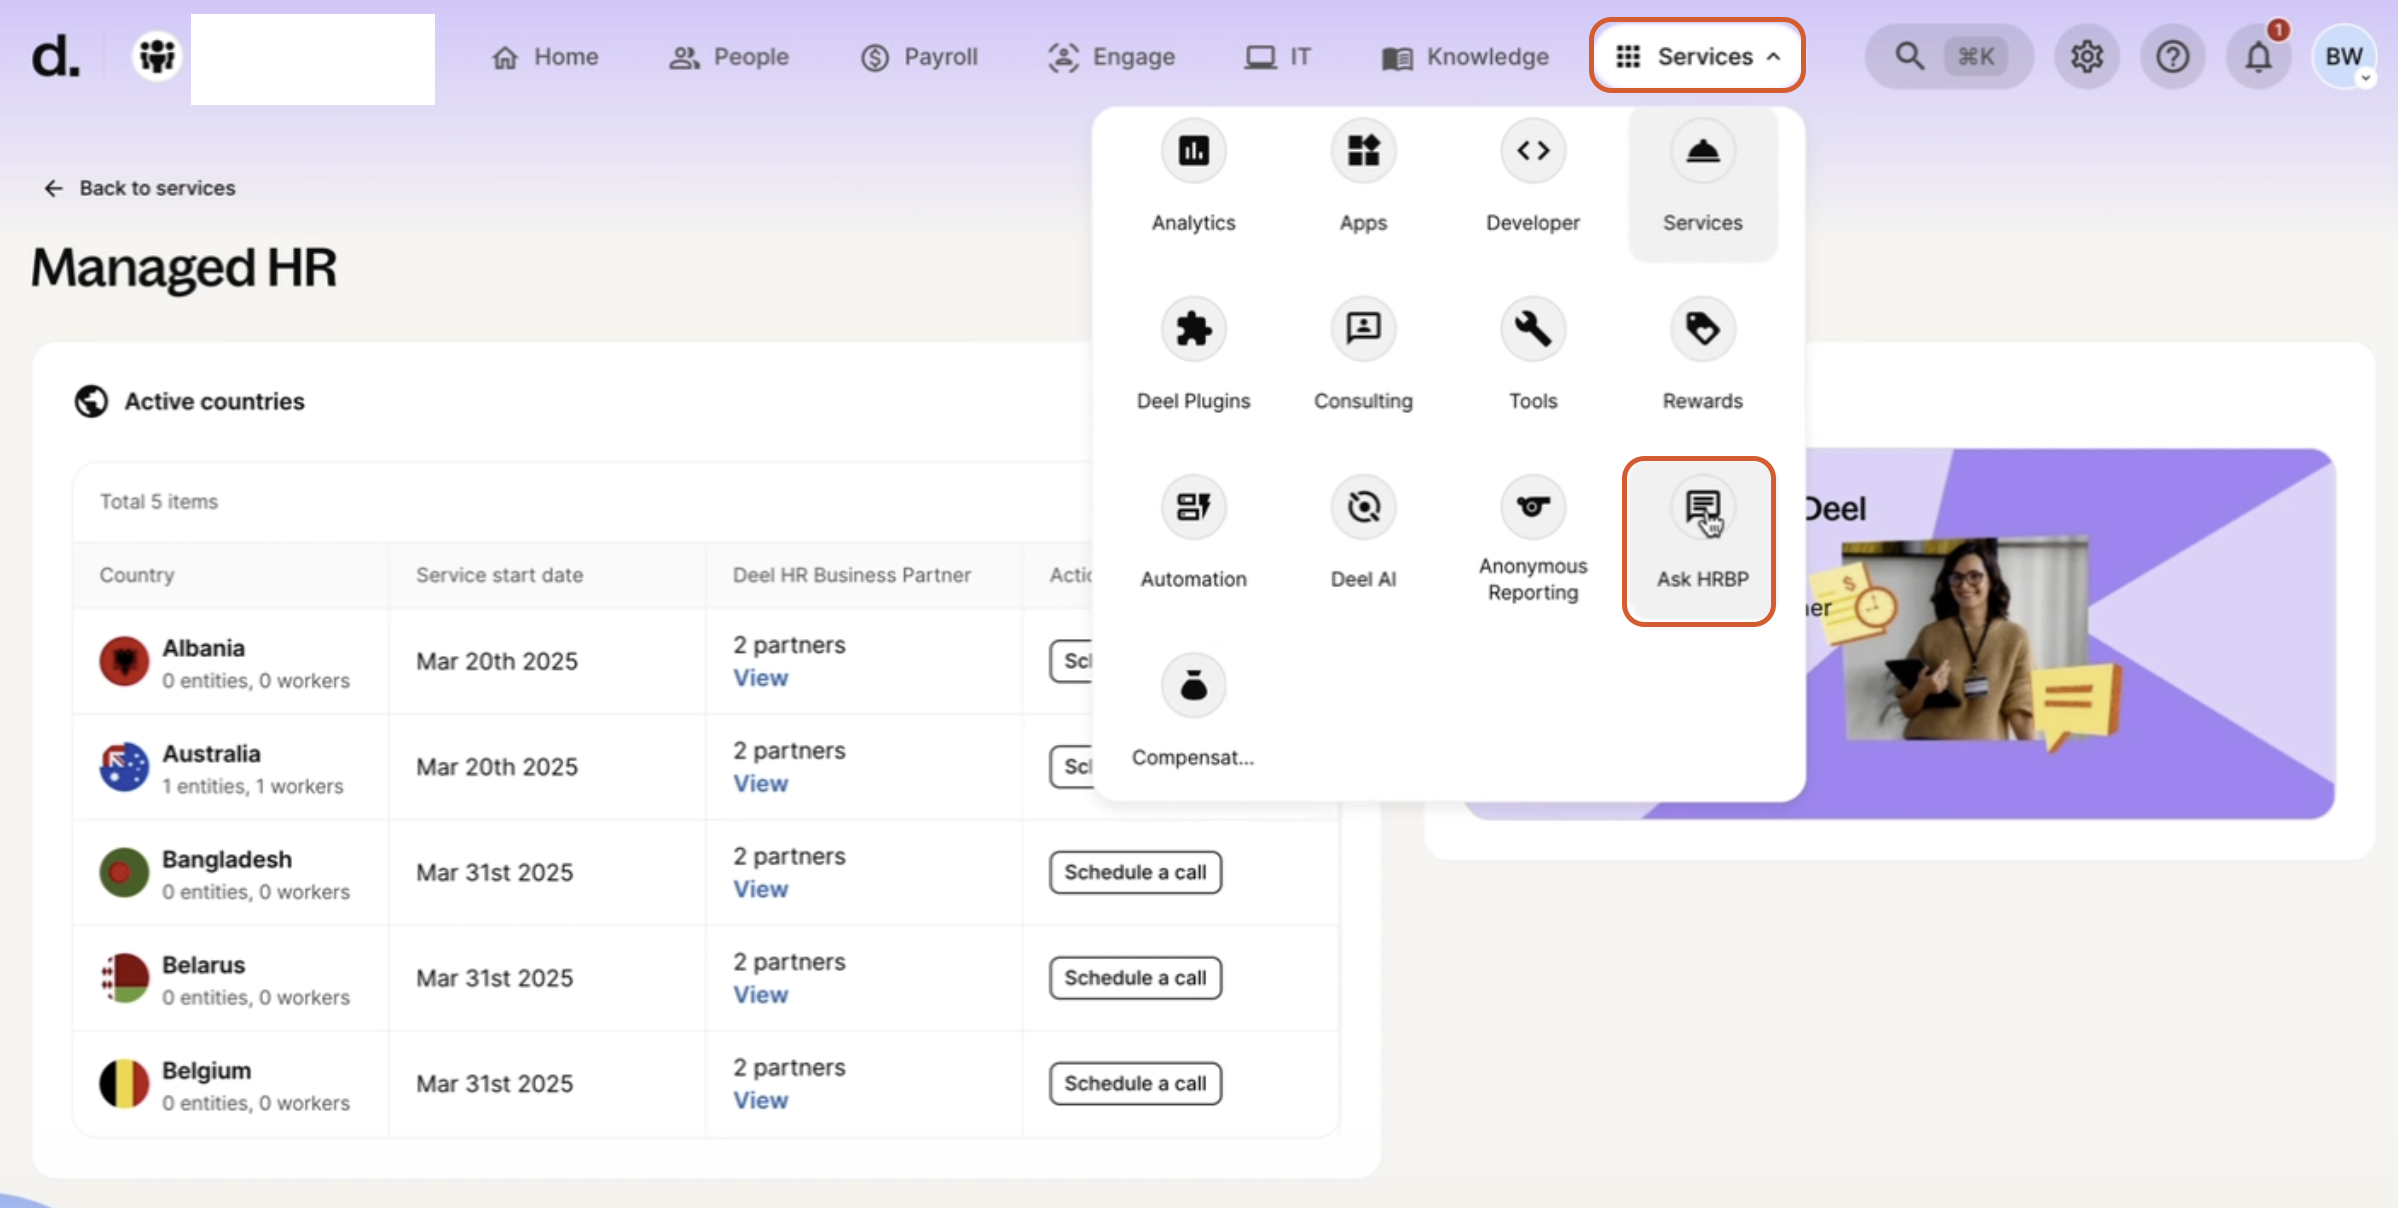Open the BW profile menu
The image size is (2398, 1208).
pos(2343,56)
